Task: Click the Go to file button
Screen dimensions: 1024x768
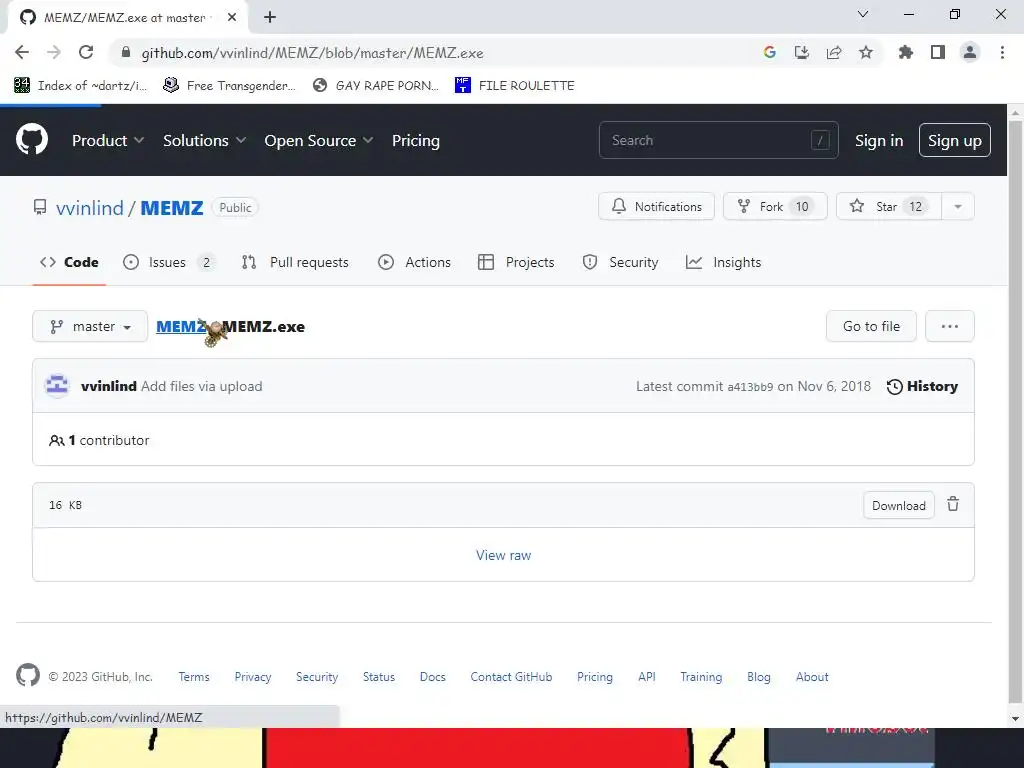Action: pos(871,326)
